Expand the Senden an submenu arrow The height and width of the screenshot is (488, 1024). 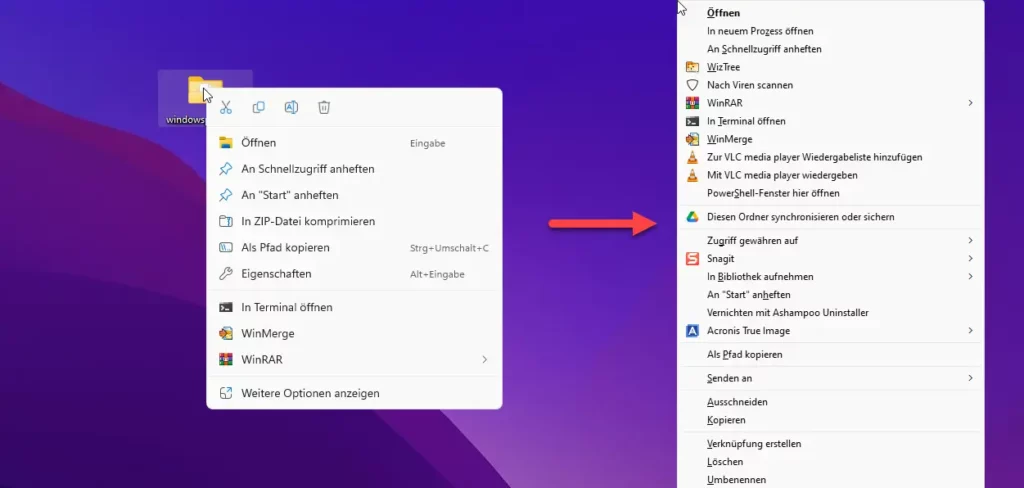970,378
